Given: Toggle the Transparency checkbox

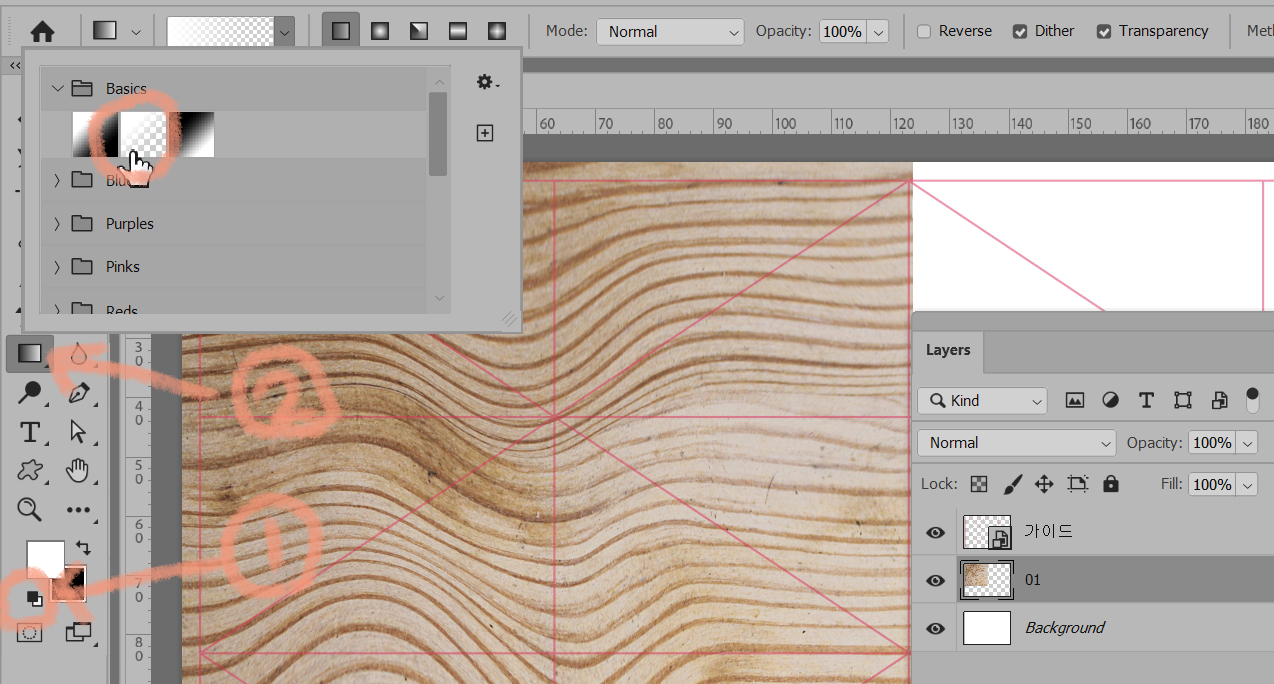Looking at the screenshot, I should click(x=1104, y=32).
